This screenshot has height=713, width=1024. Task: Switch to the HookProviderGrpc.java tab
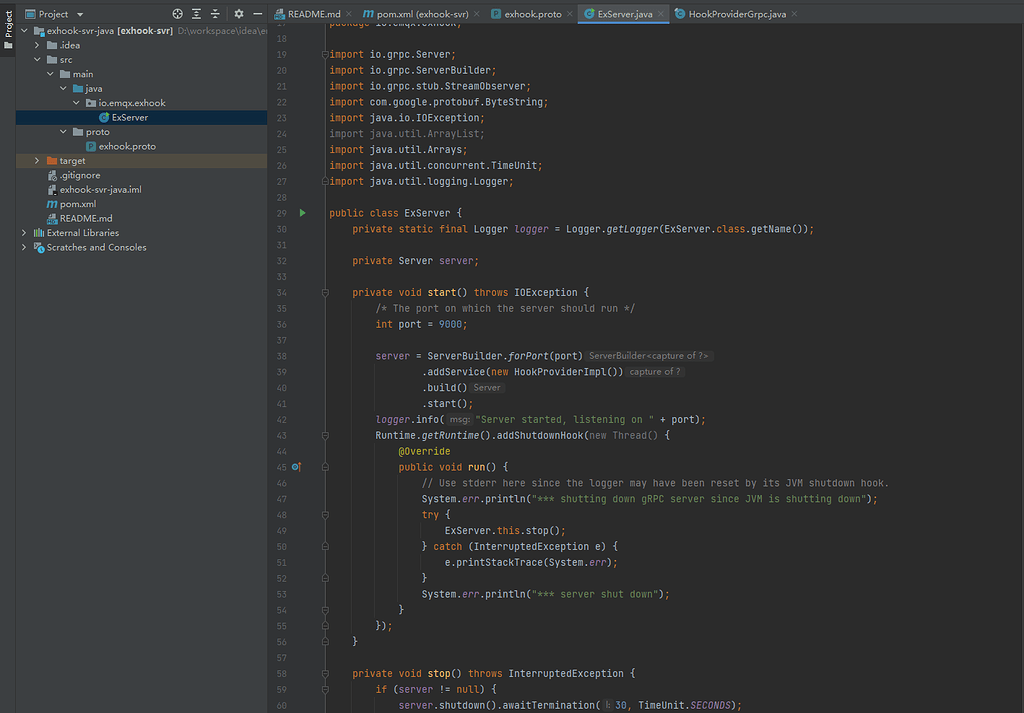tap(735, 14)
